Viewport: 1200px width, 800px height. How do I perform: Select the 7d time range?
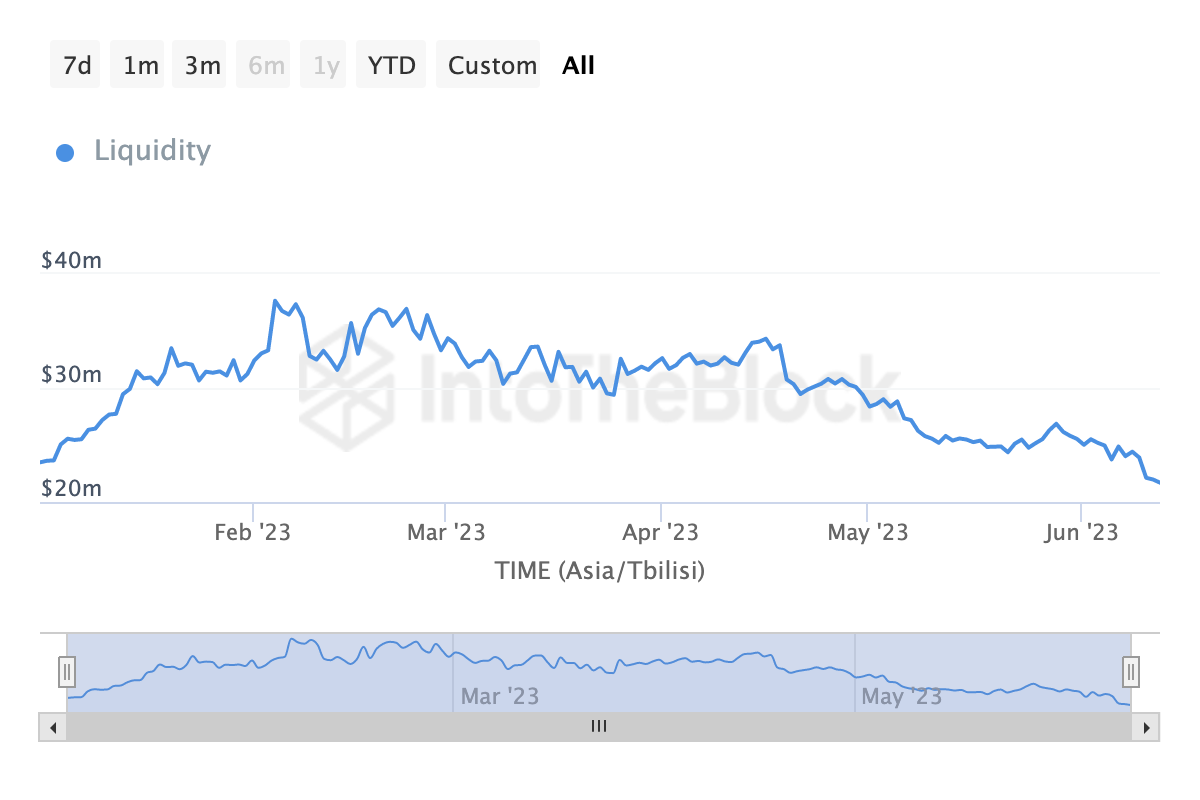(76, 66)
